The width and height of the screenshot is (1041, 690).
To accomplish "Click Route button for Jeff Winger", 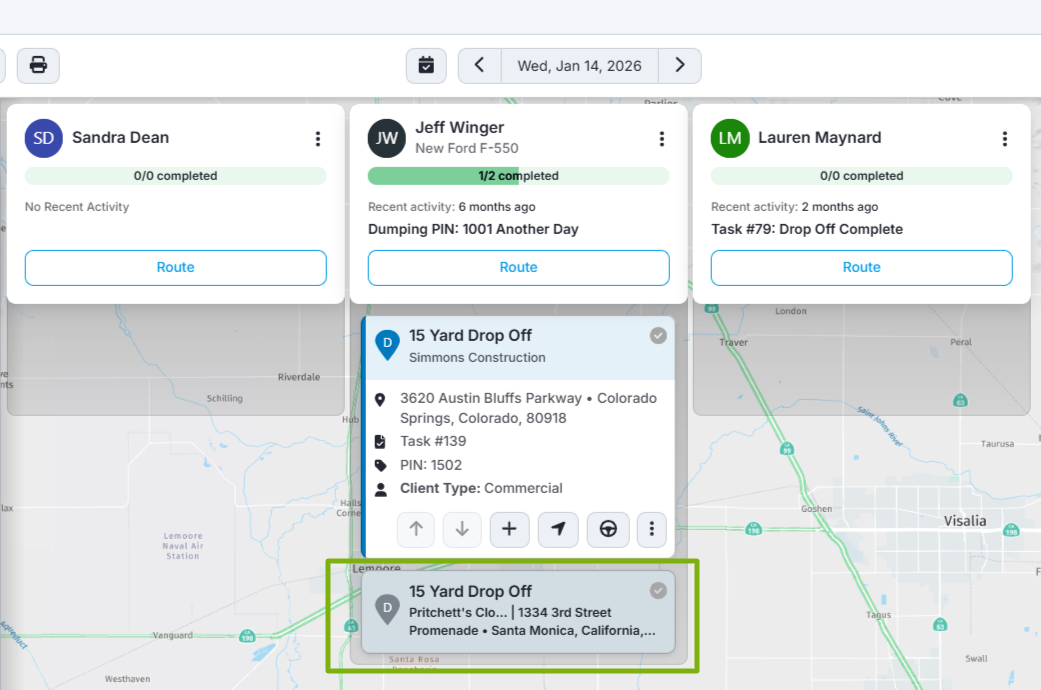I will point(519,268).
